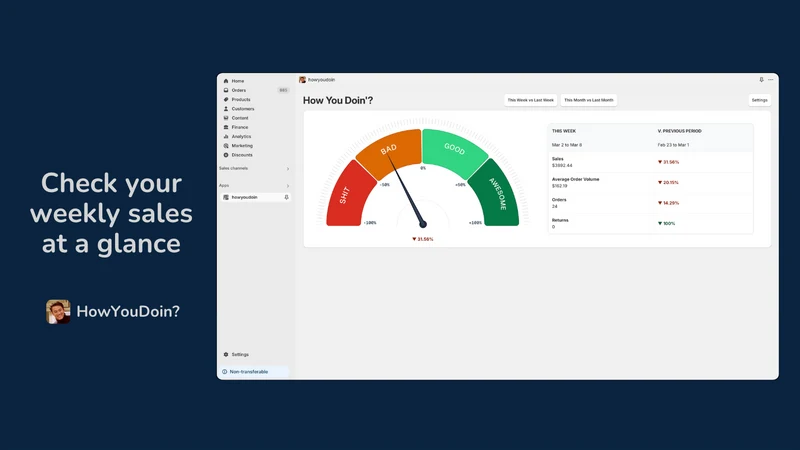Viewport: 800px width, 450px height.
Task: Click the Marketing target icon
Action: tap(226, 146)
